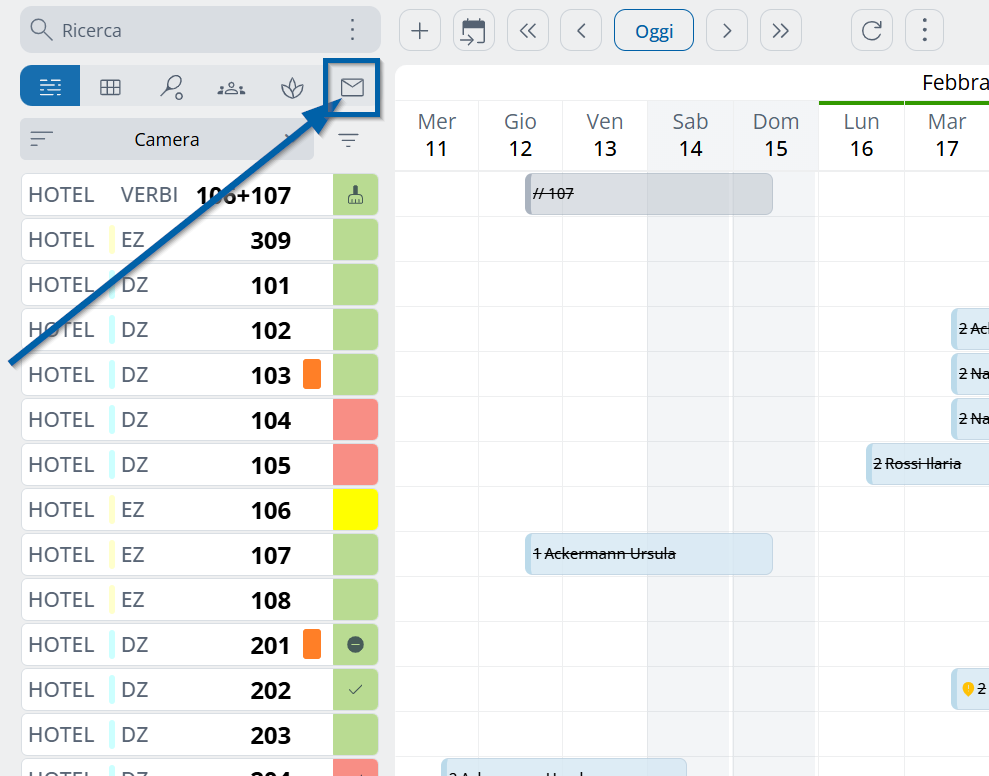
Task: Open the filter icon next to Camera
Action: (348, 140)
